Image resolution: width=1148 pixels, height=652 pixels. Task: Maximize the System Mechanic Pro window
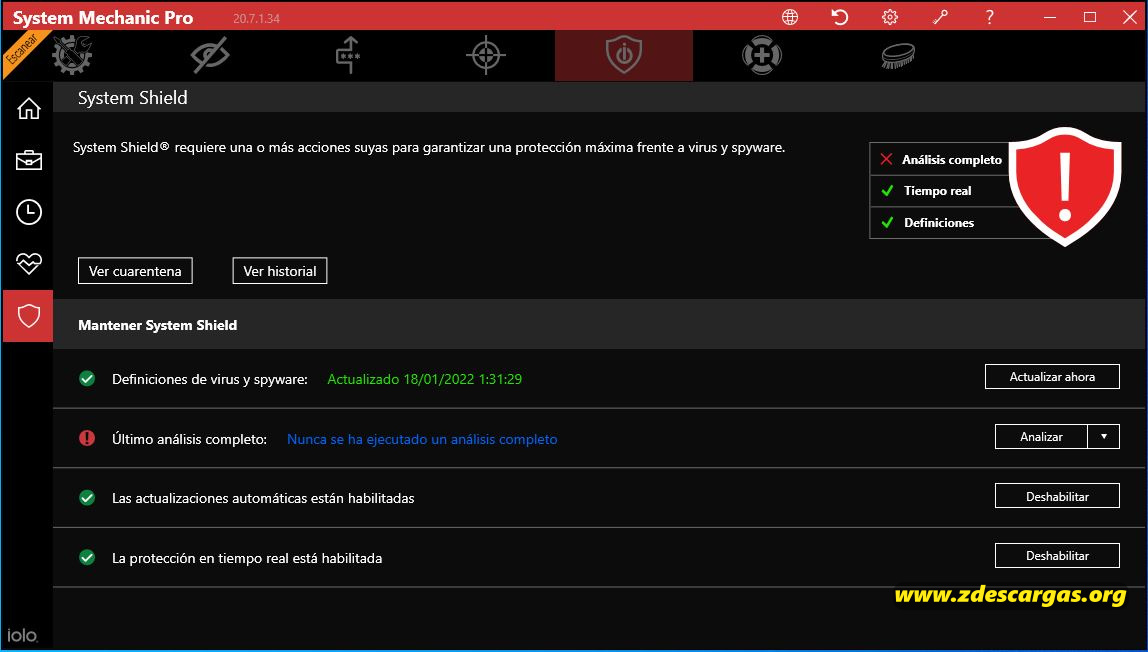coord(1089,17)
